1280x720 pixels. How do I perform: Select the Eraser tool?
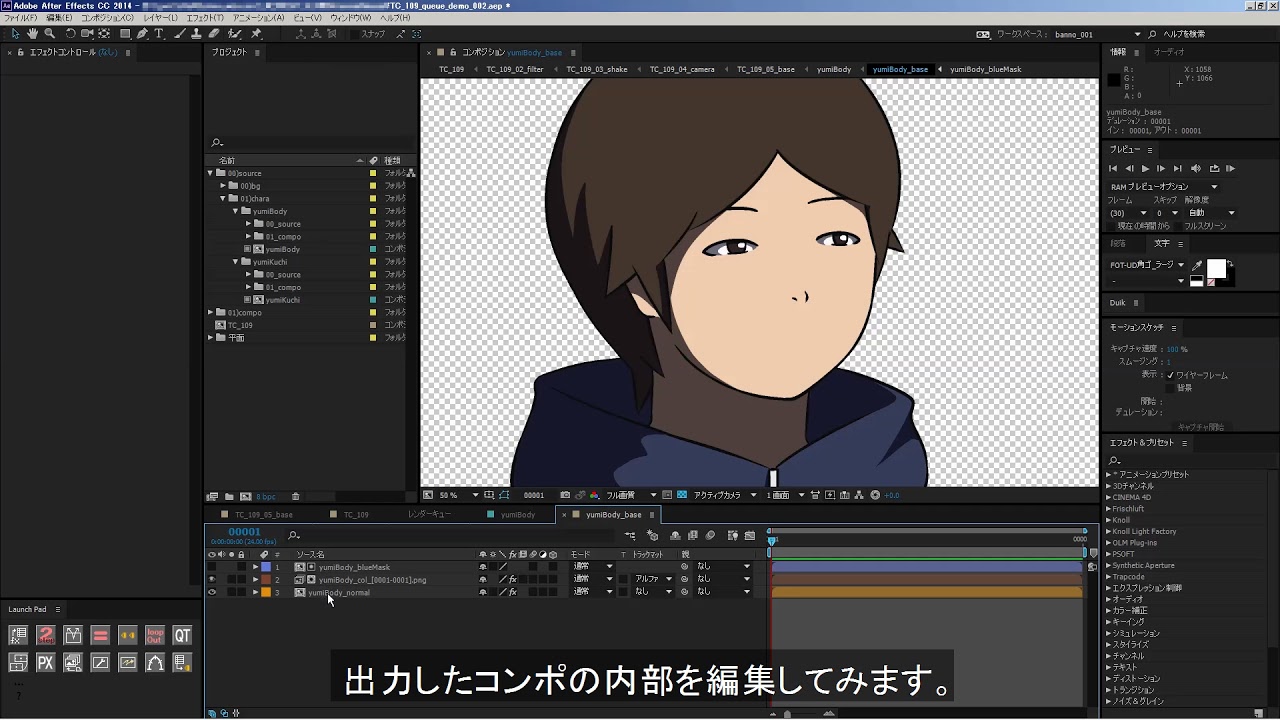[214, 34]
